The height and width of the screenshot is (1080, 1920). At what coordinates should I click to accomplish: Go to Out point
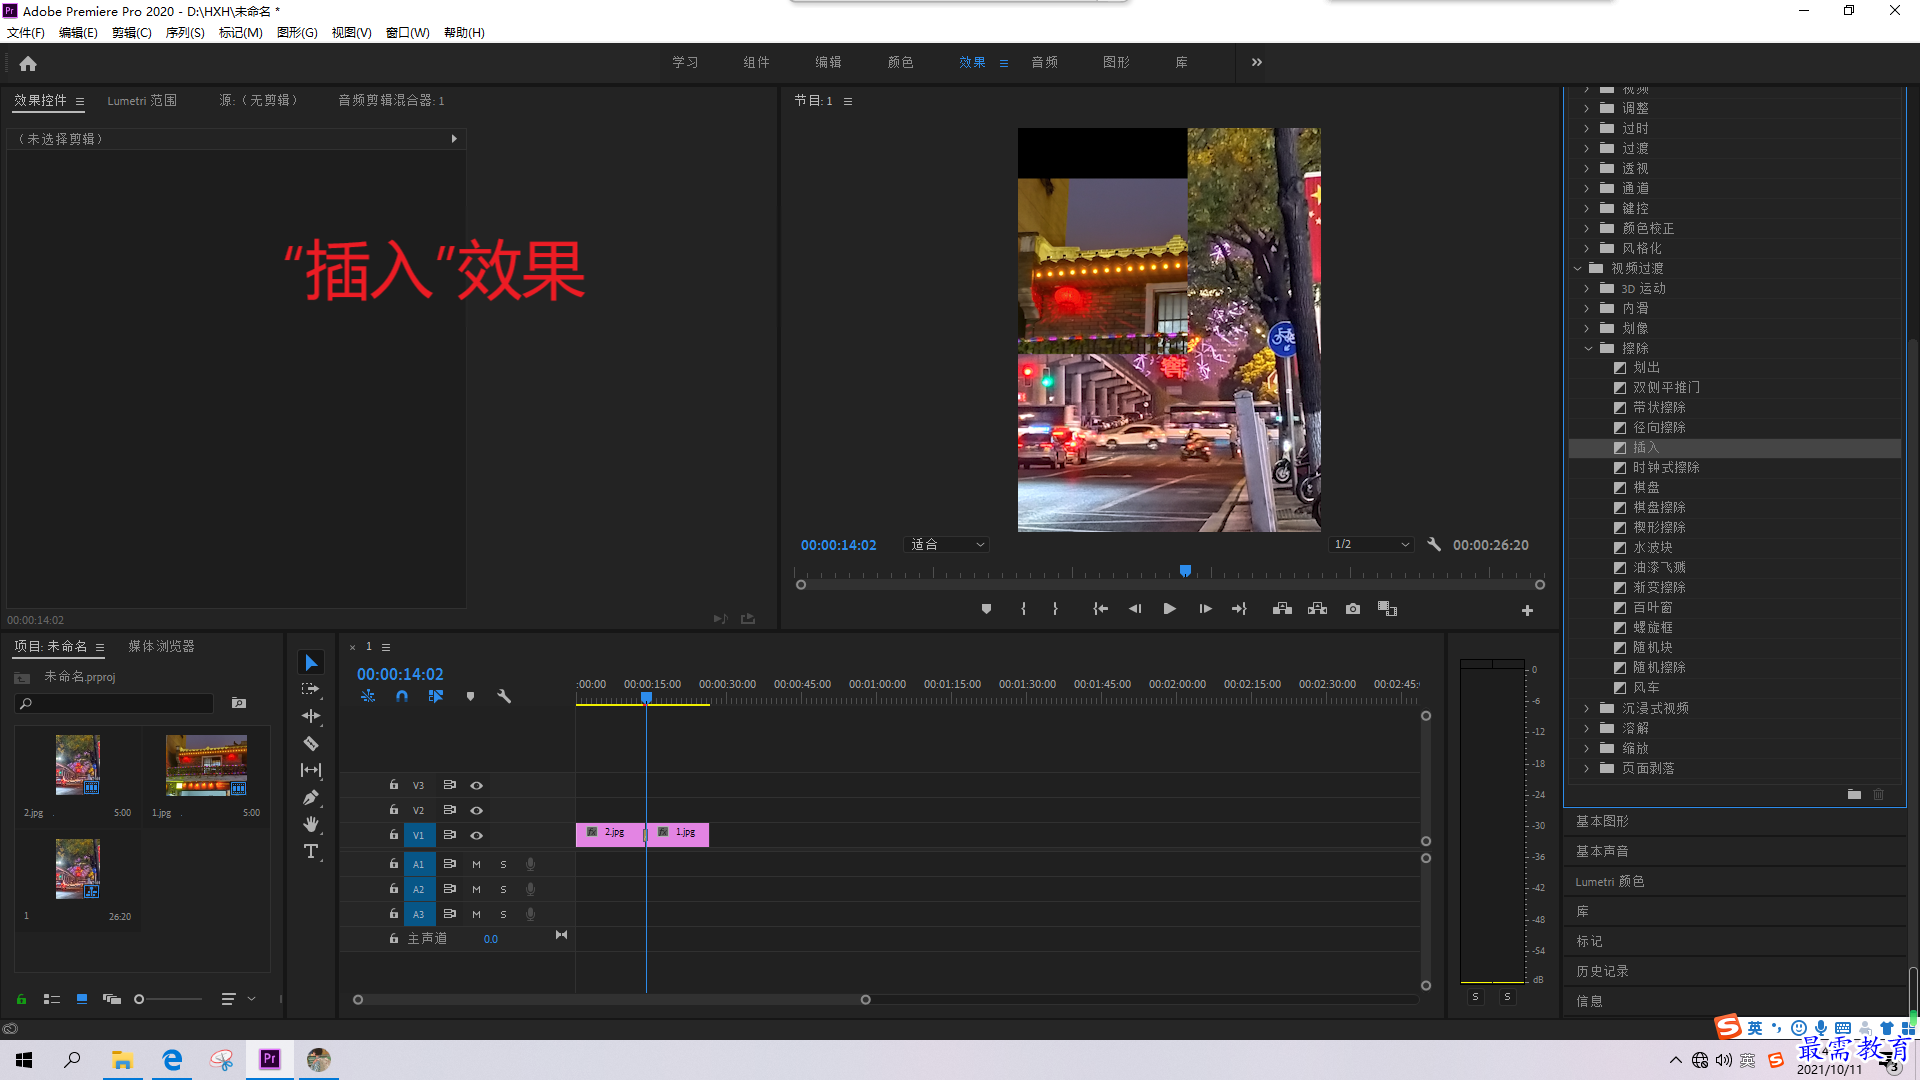[1239, 609]
